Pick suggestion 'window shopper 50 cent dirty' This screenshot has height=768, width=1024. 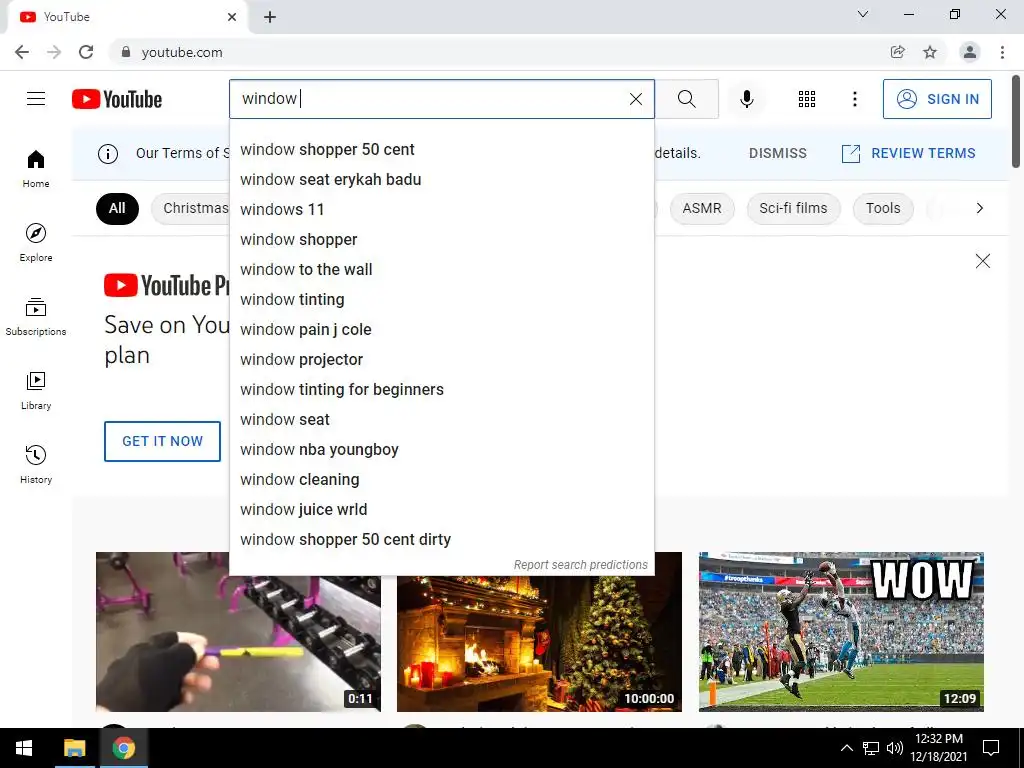[442, 540]
